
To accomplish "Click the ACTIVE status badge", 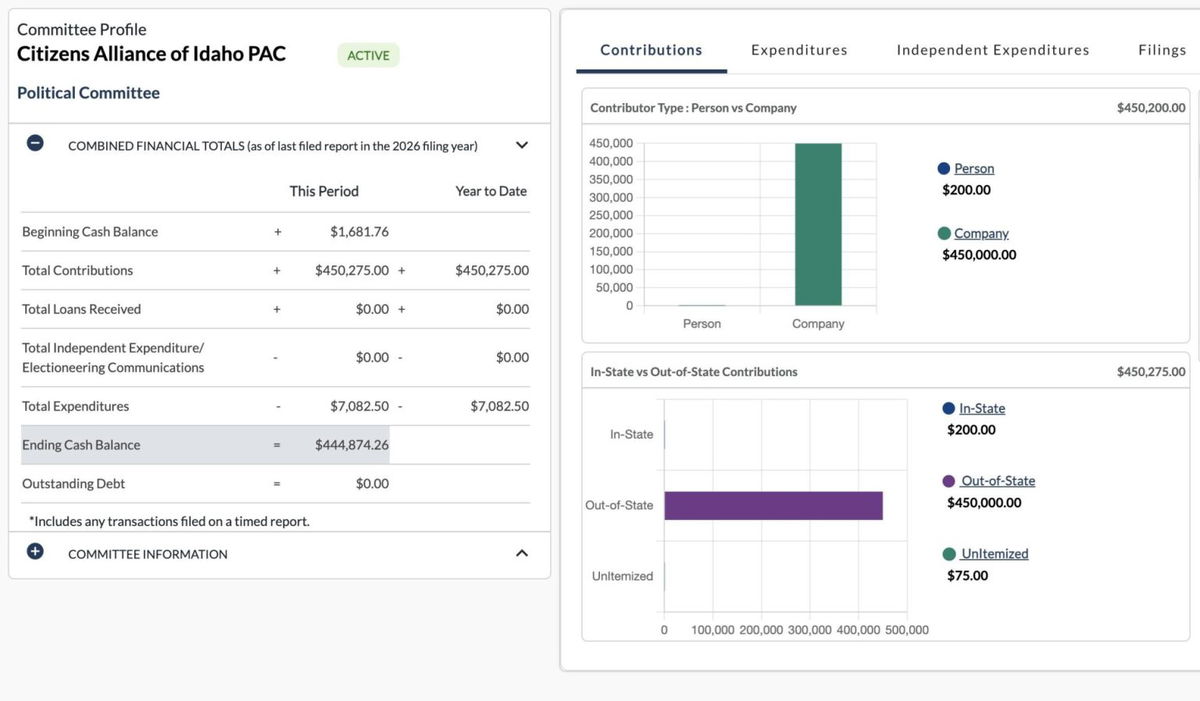I will [x=368, y=55].
